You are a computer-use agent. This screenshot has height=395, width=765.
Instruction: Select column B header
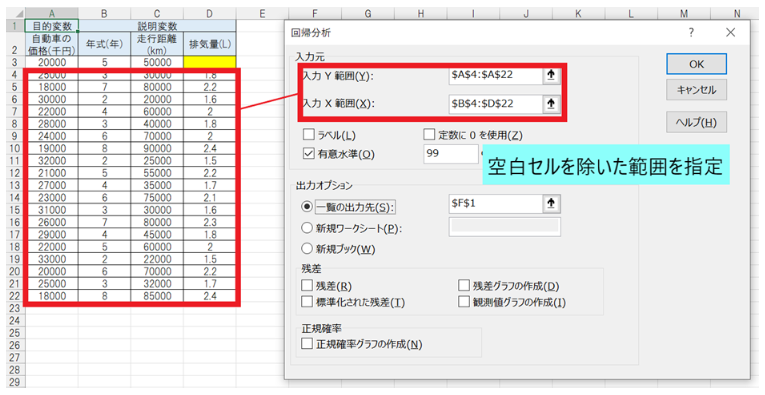[104, 14]
